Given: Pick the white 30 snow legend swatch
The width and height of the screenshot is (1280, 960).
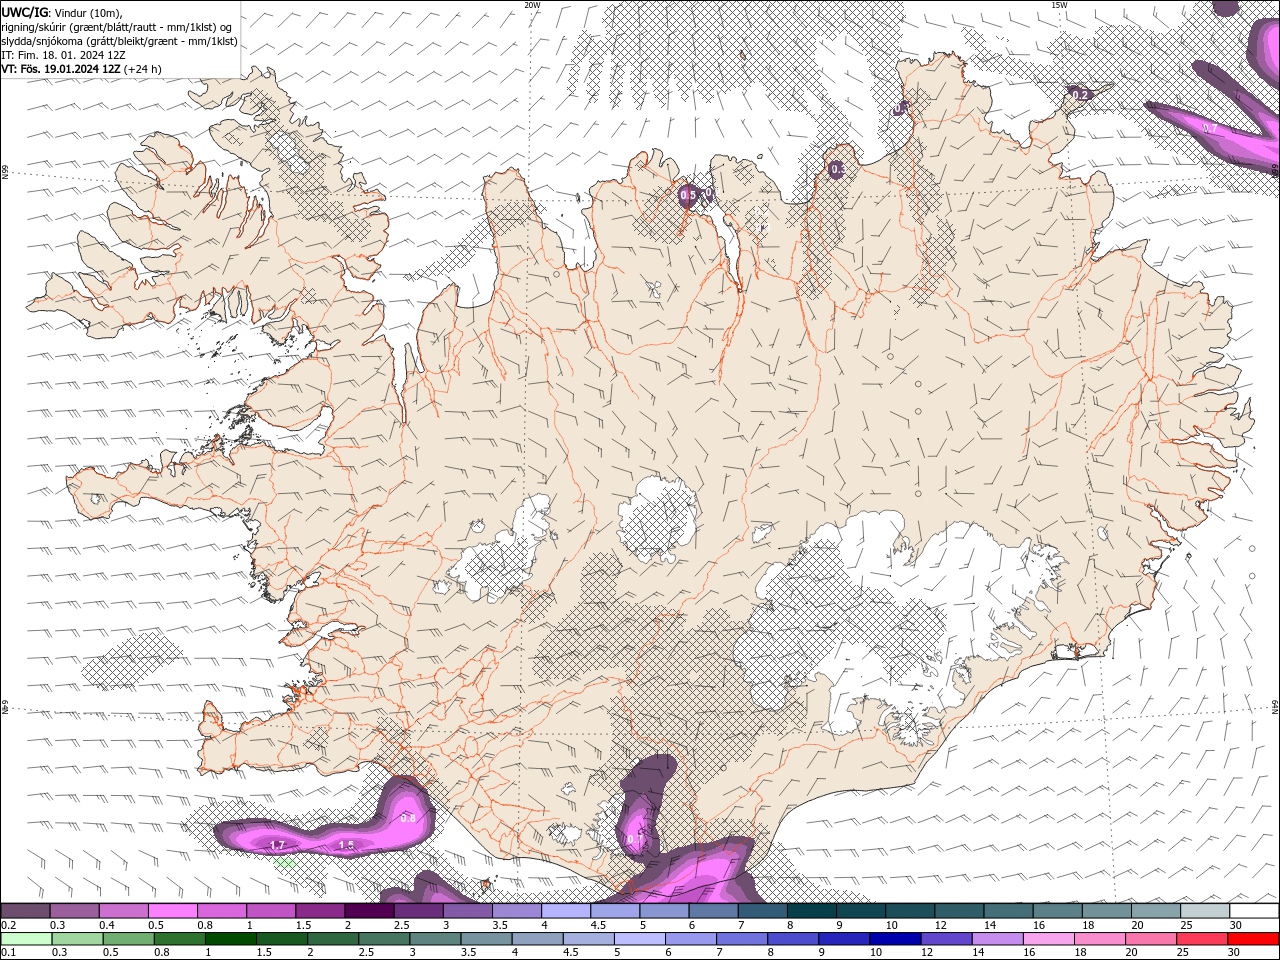Looking at the screenshot, I should click(1254, 911).
